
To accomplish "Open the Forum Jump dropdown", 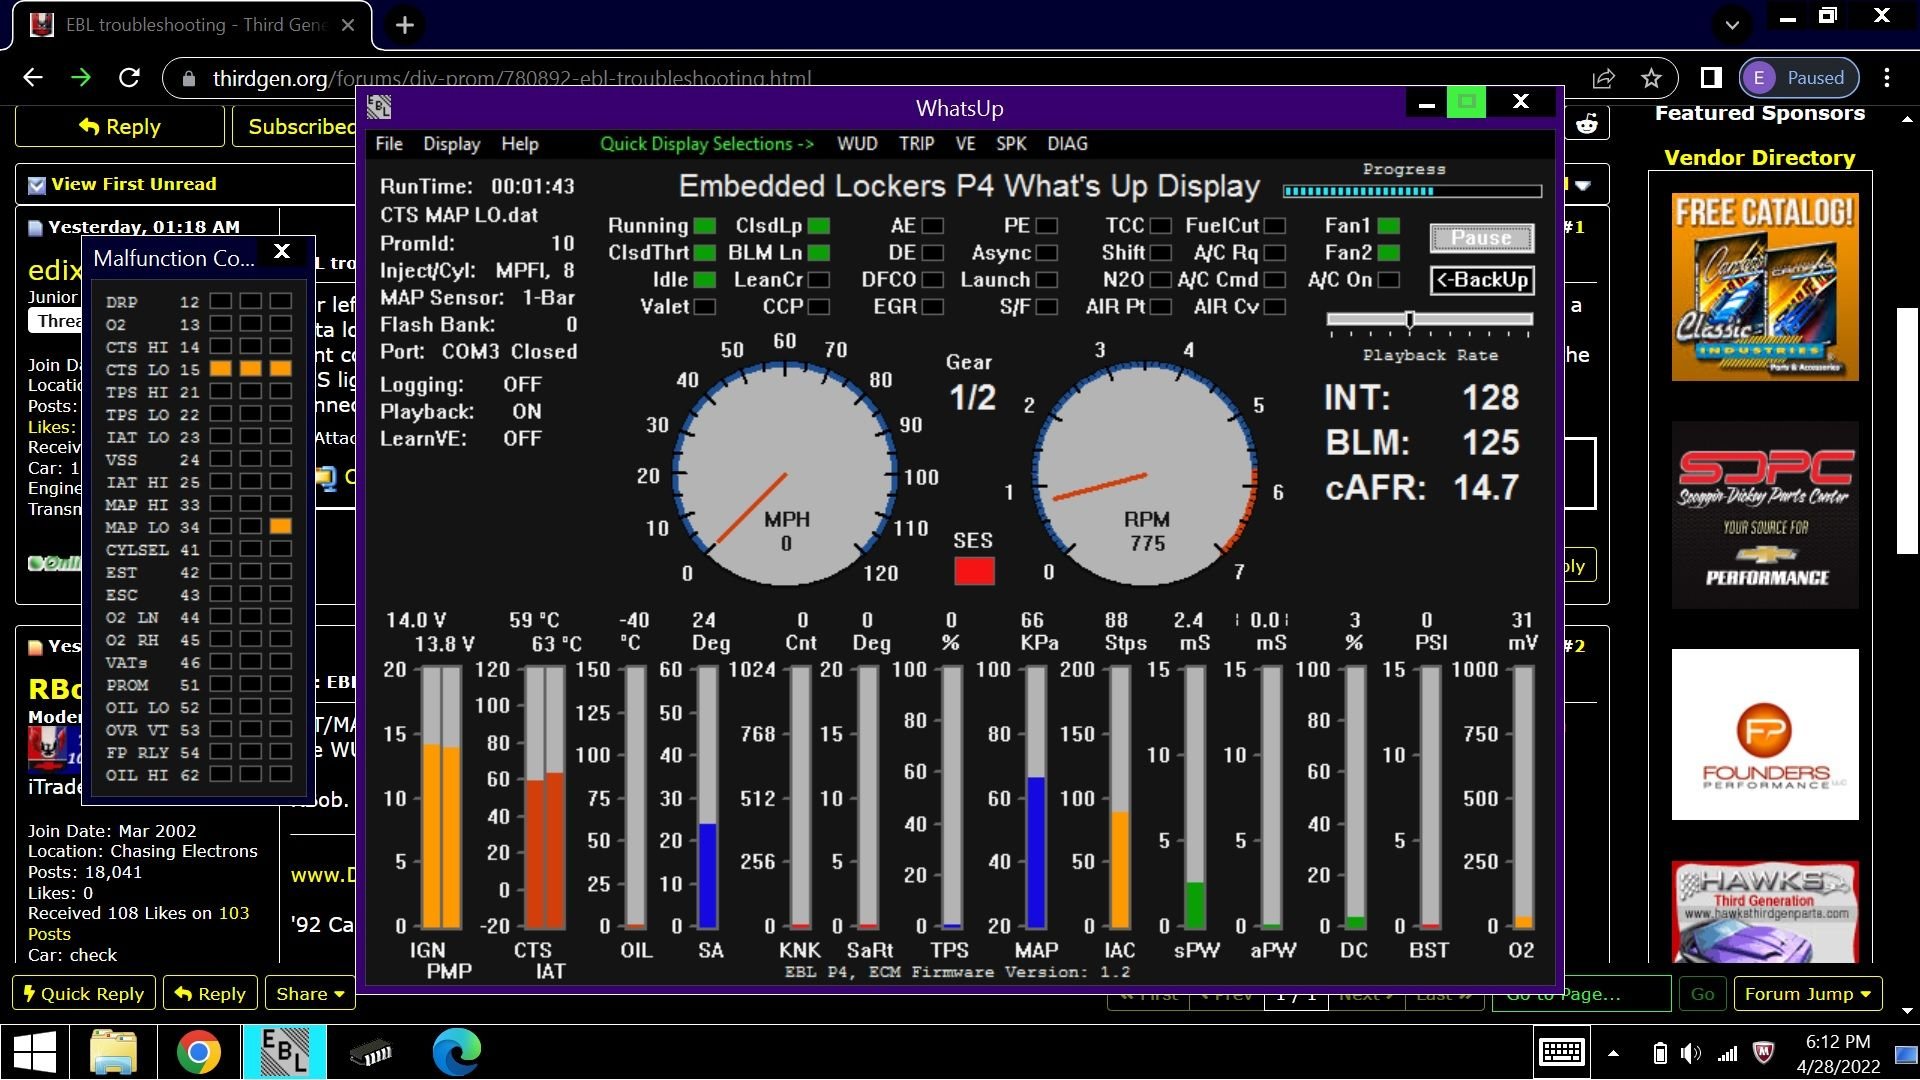I will 1807,994.
